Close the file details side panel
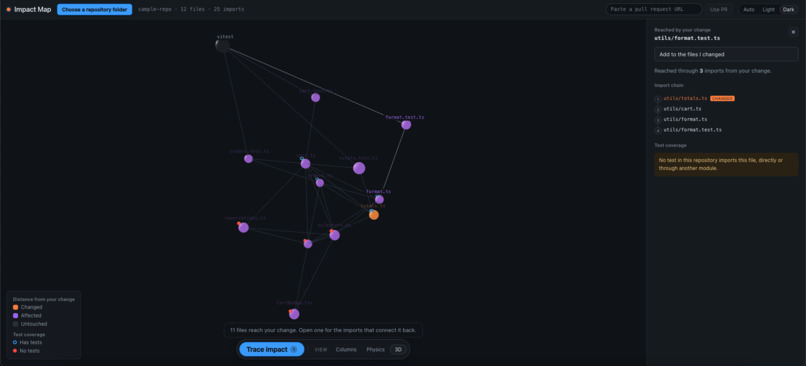 click(793, 32)
